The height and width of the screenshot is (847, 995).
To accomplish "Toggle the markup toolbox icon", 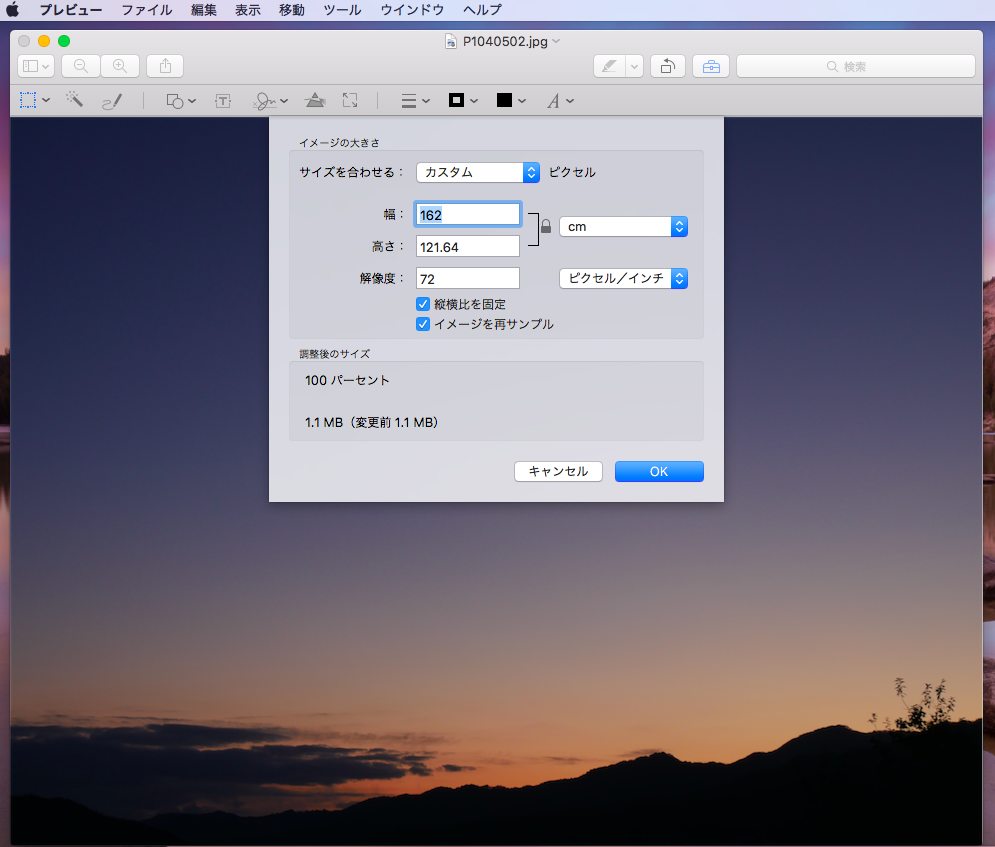I will [711, 66].
